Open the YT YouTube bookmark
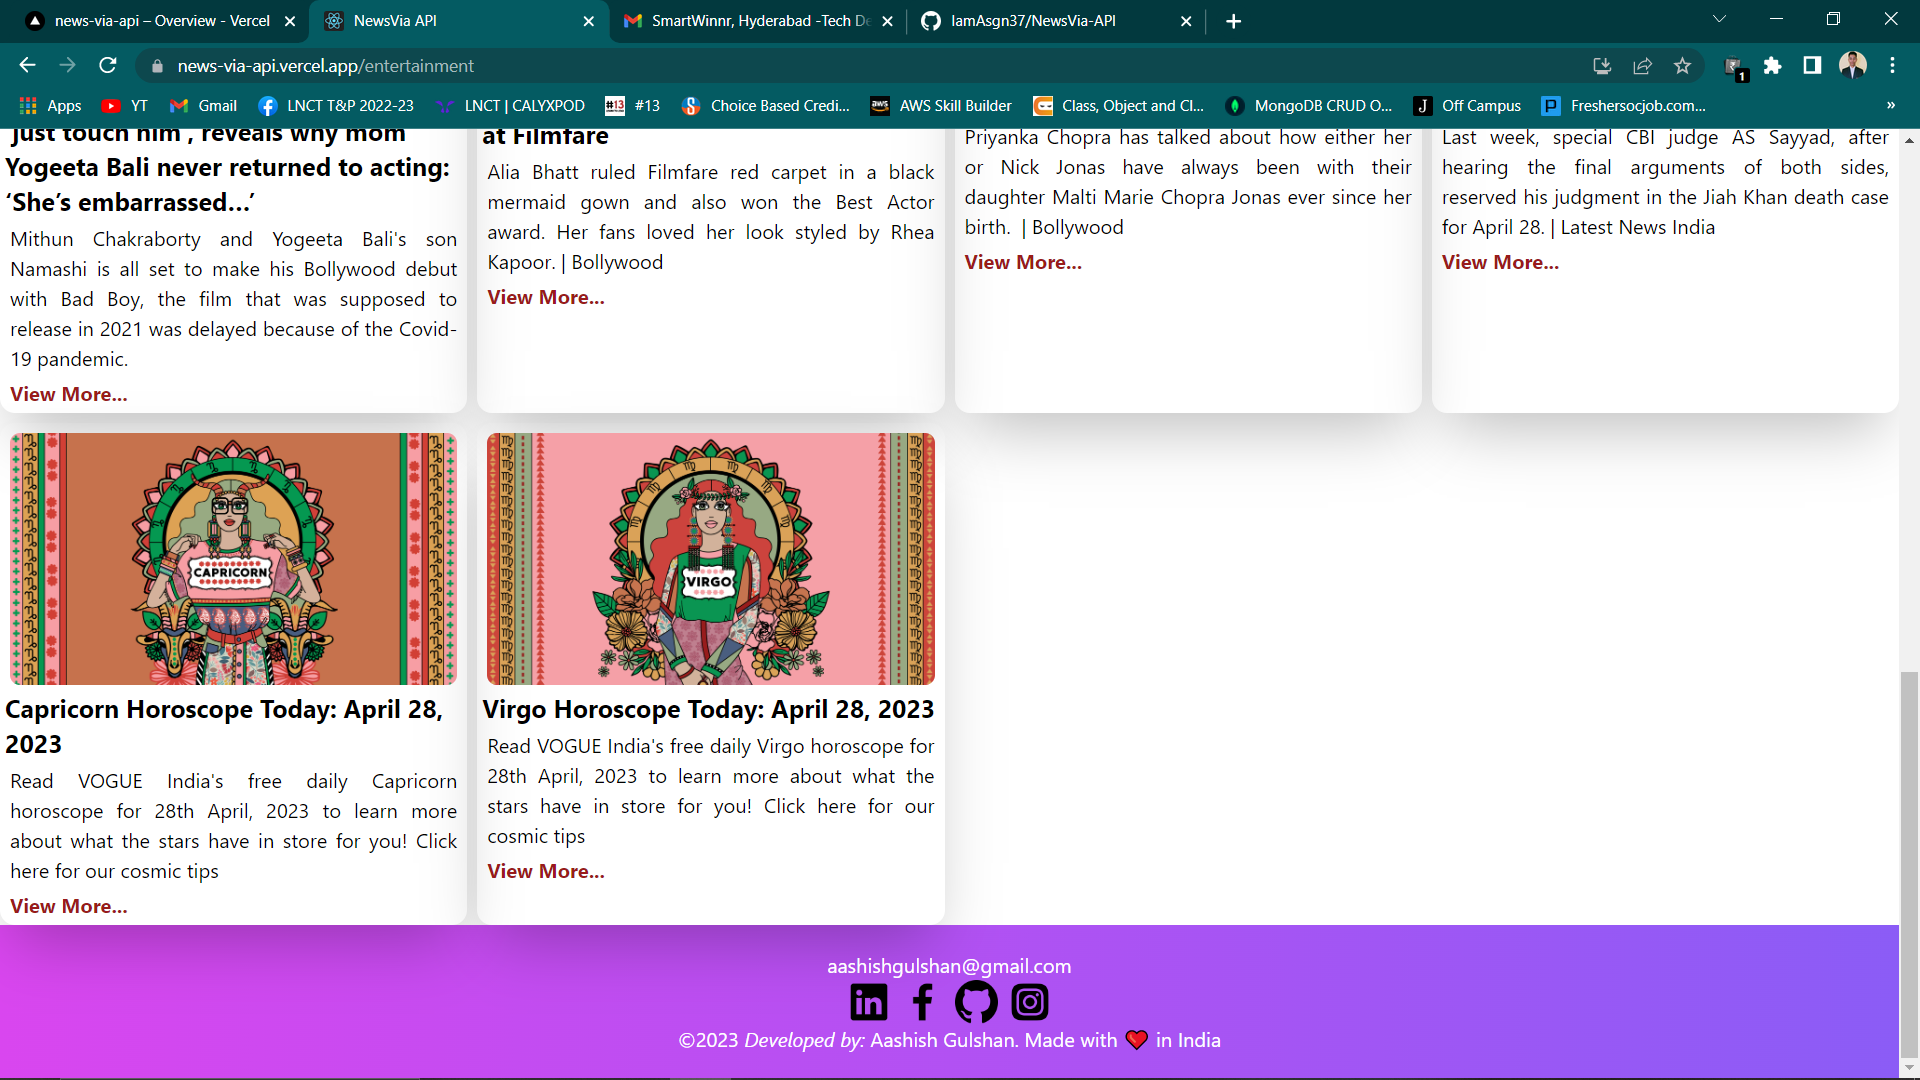This screenshot has width=1920, height=1080. (125, 106)
